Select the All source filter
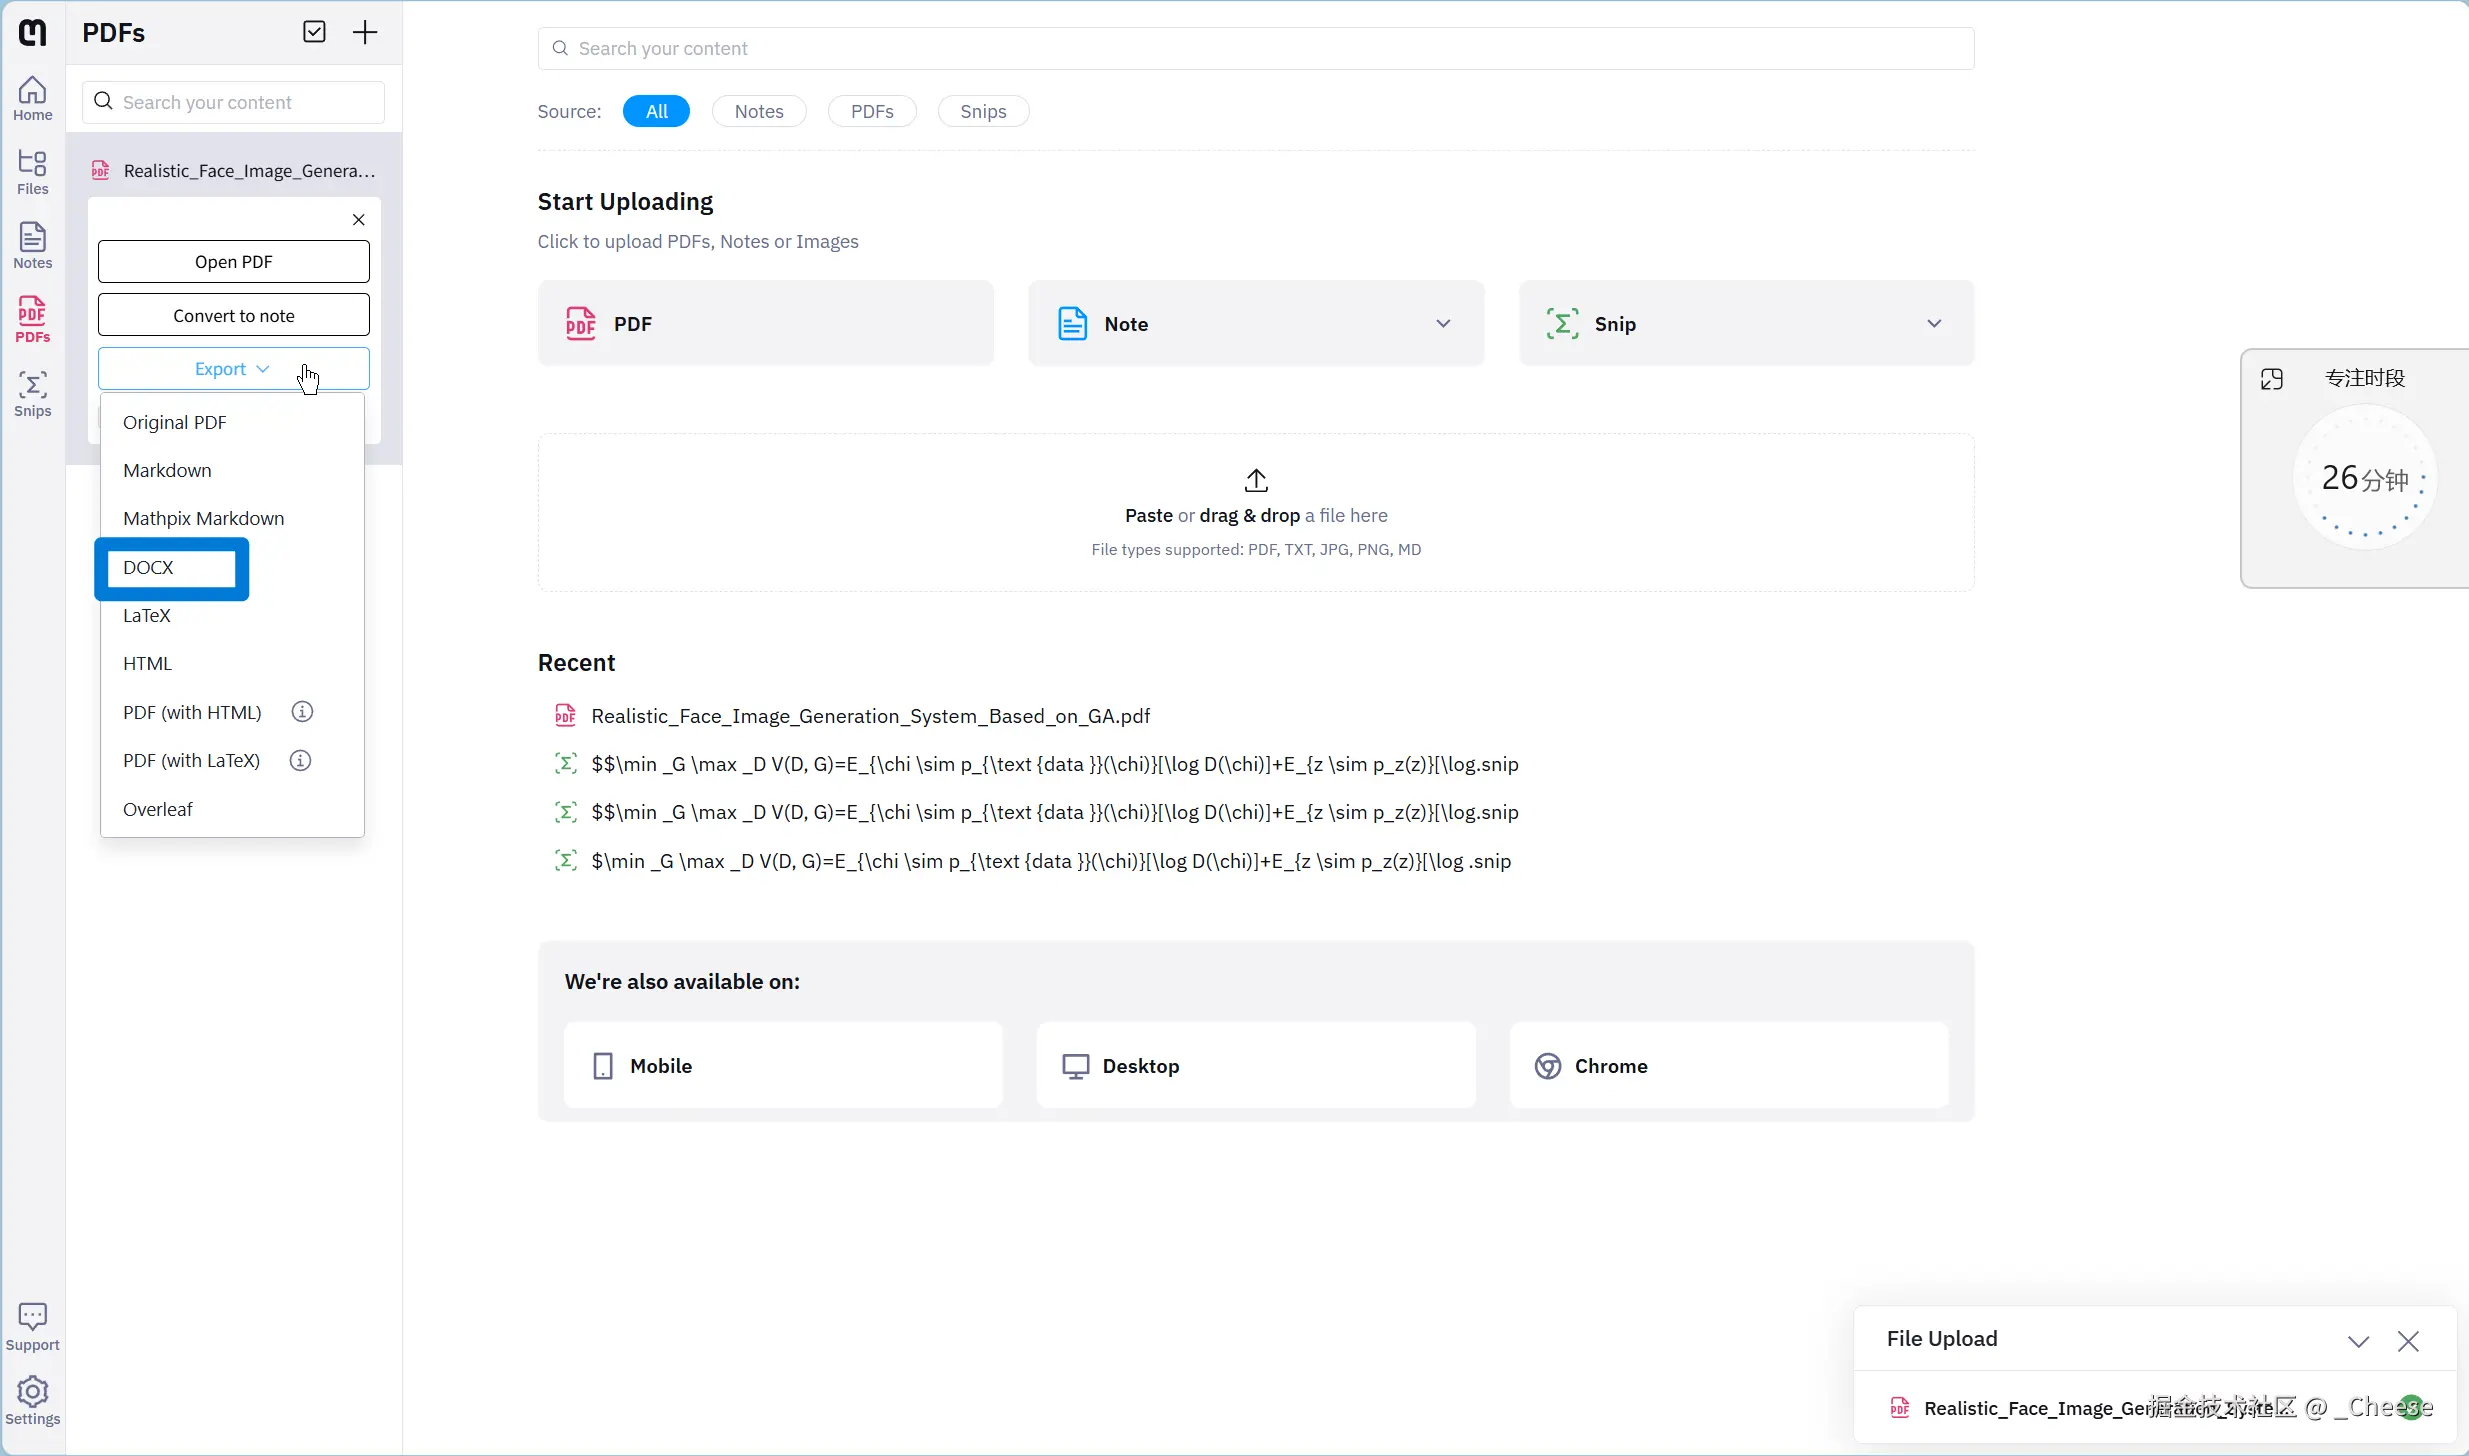Screen dimensions: 2469x1456 click(x=656, y=111)
